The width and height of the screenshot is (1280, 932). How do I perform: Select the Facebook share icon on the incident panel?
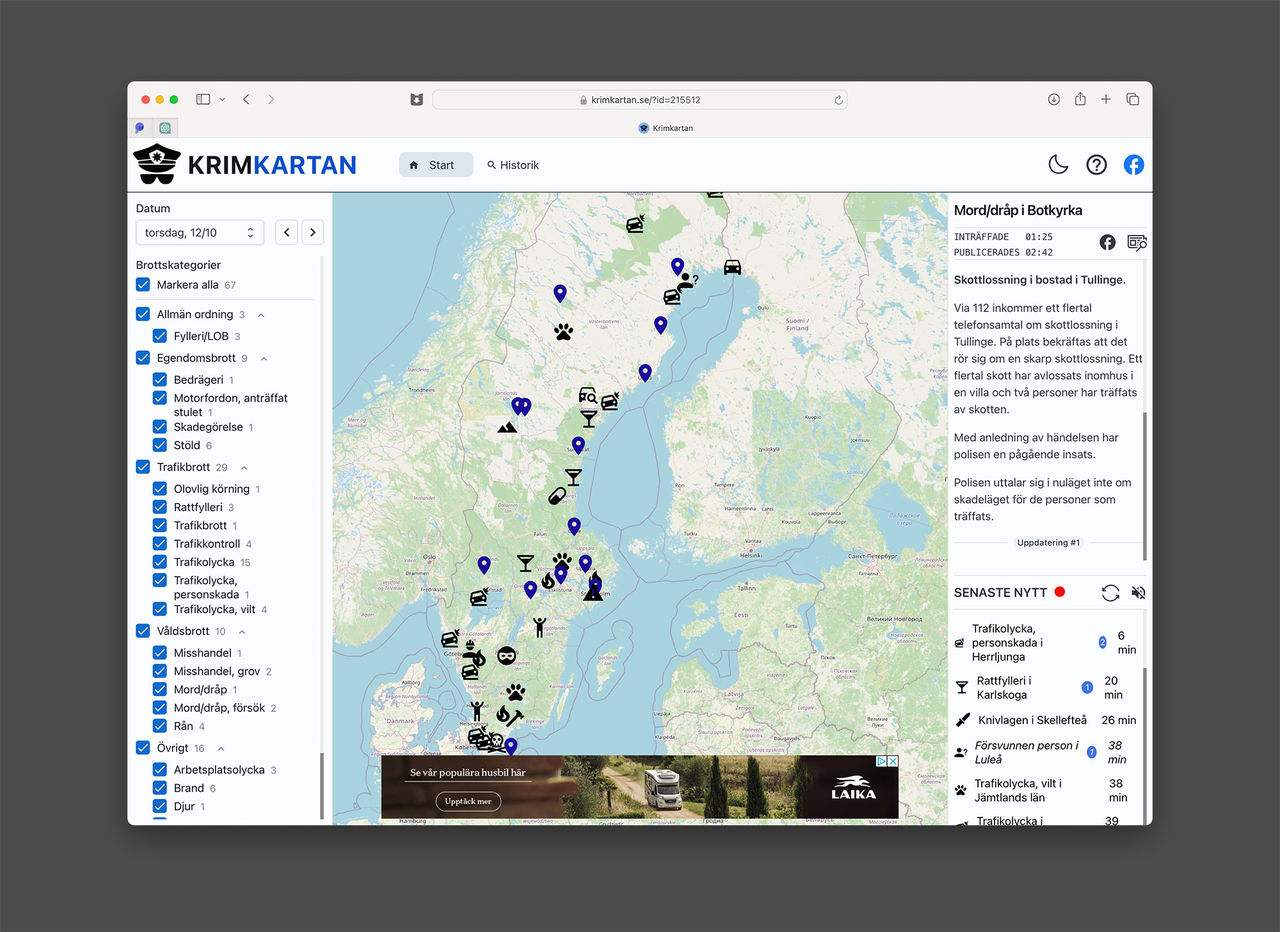1108,242
